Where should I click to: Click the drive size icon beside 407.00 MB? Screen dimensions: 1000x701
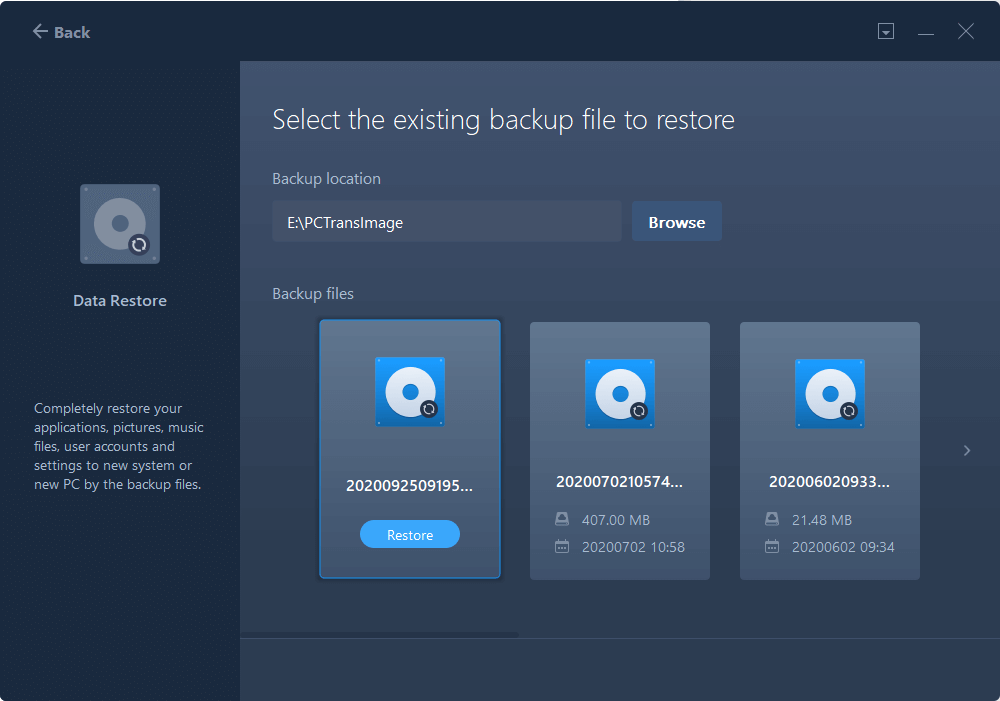[562, 520]
